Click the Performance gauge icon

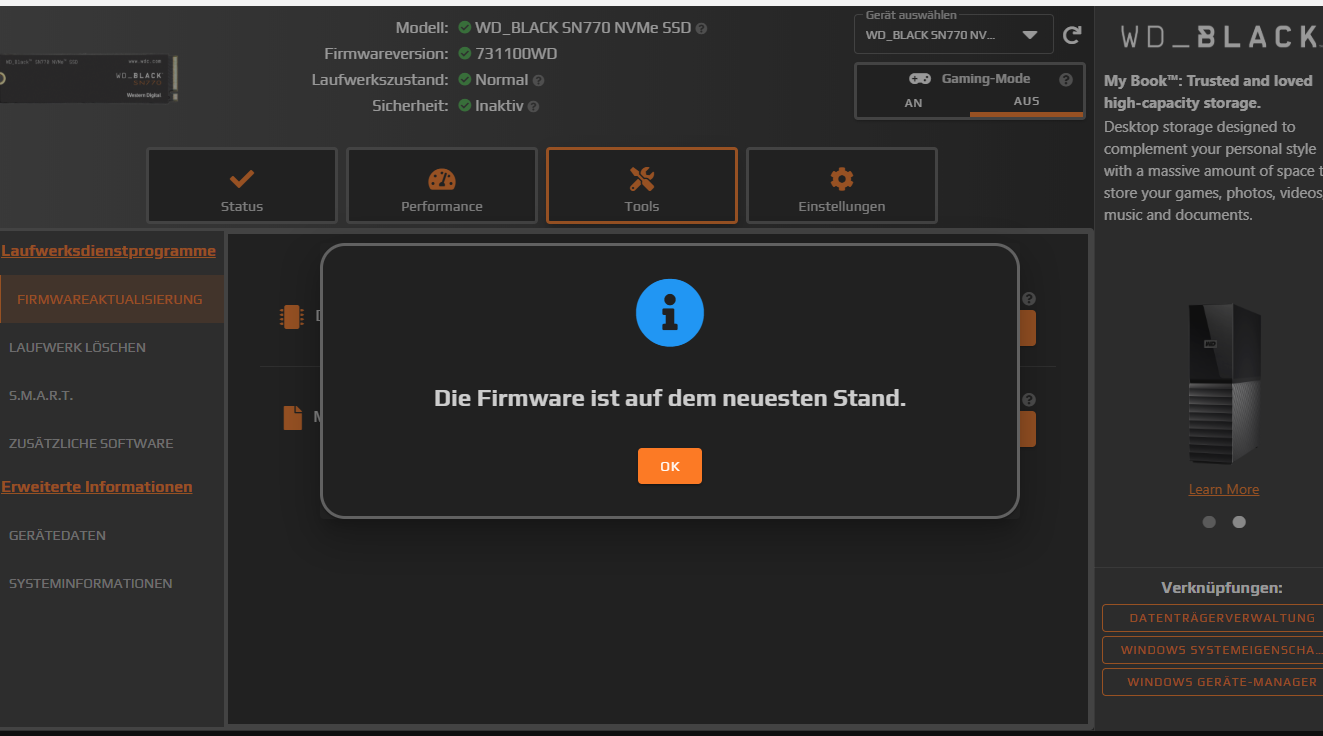tap(442, 179)
